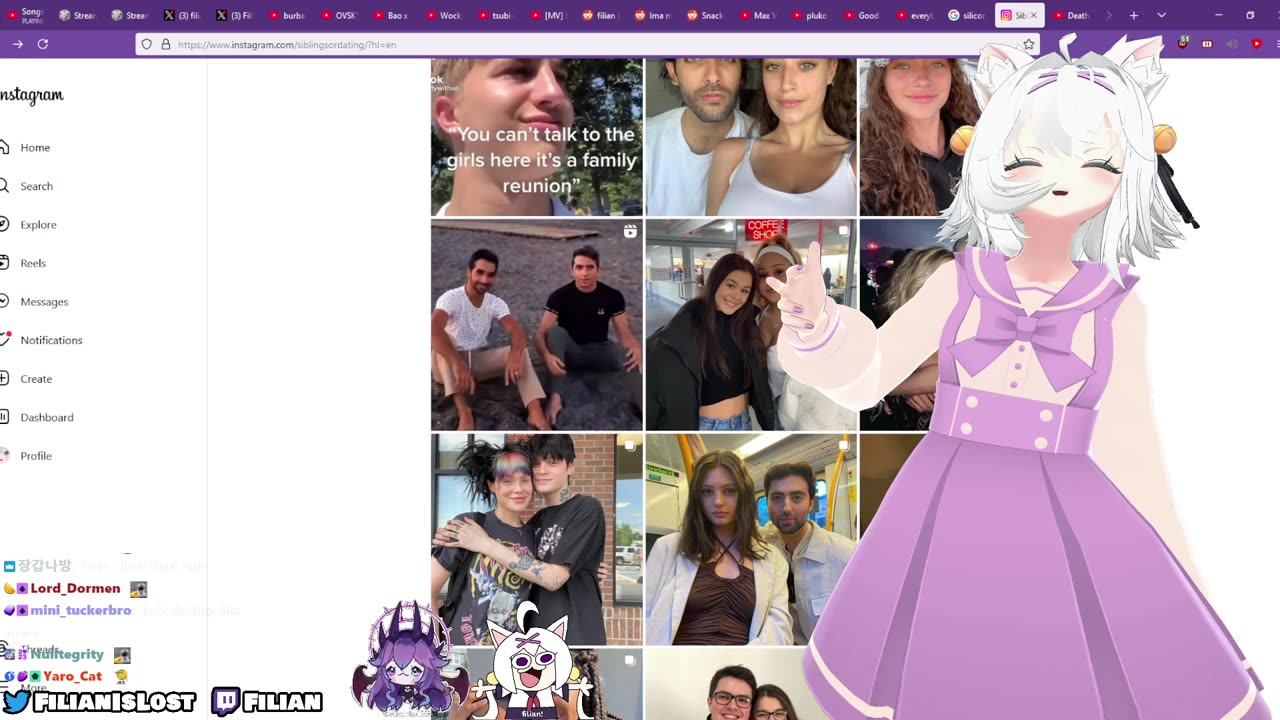The width and height of the screenshot is (1280, 720).
Task: Switch to the Good YouTube tab
Action: click(861, 15)
